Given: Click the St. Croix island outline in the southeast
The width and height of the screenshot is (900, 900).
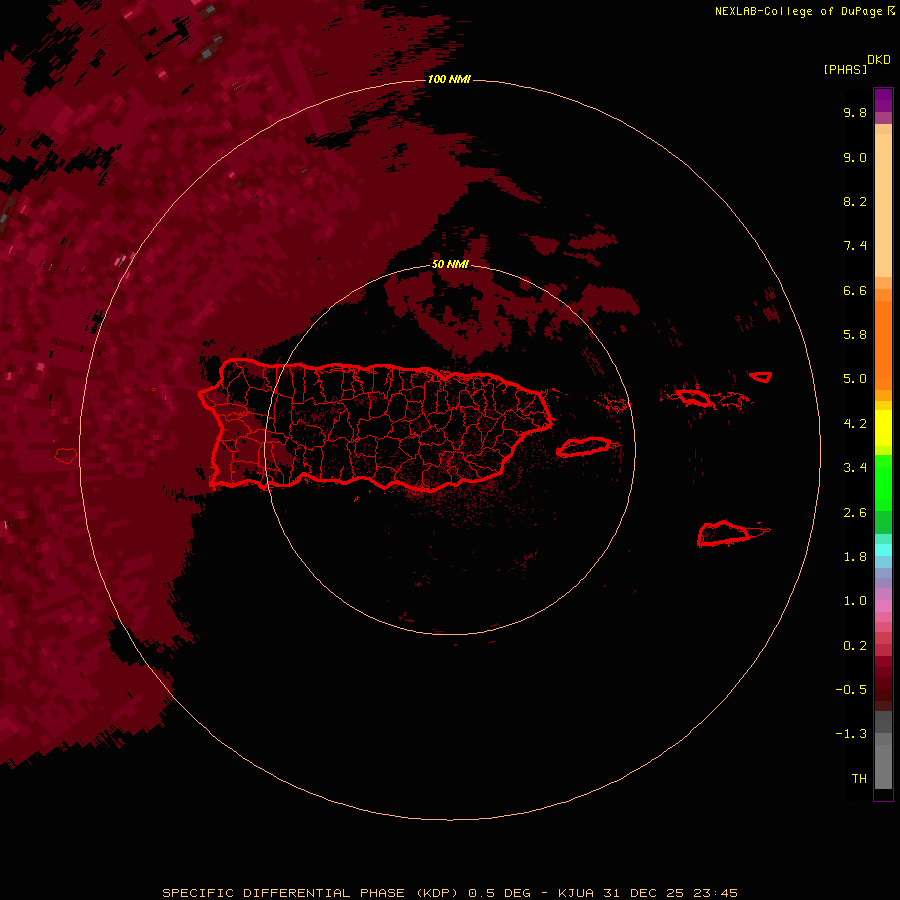Looking at the screenshot, I should pos(724,533).
